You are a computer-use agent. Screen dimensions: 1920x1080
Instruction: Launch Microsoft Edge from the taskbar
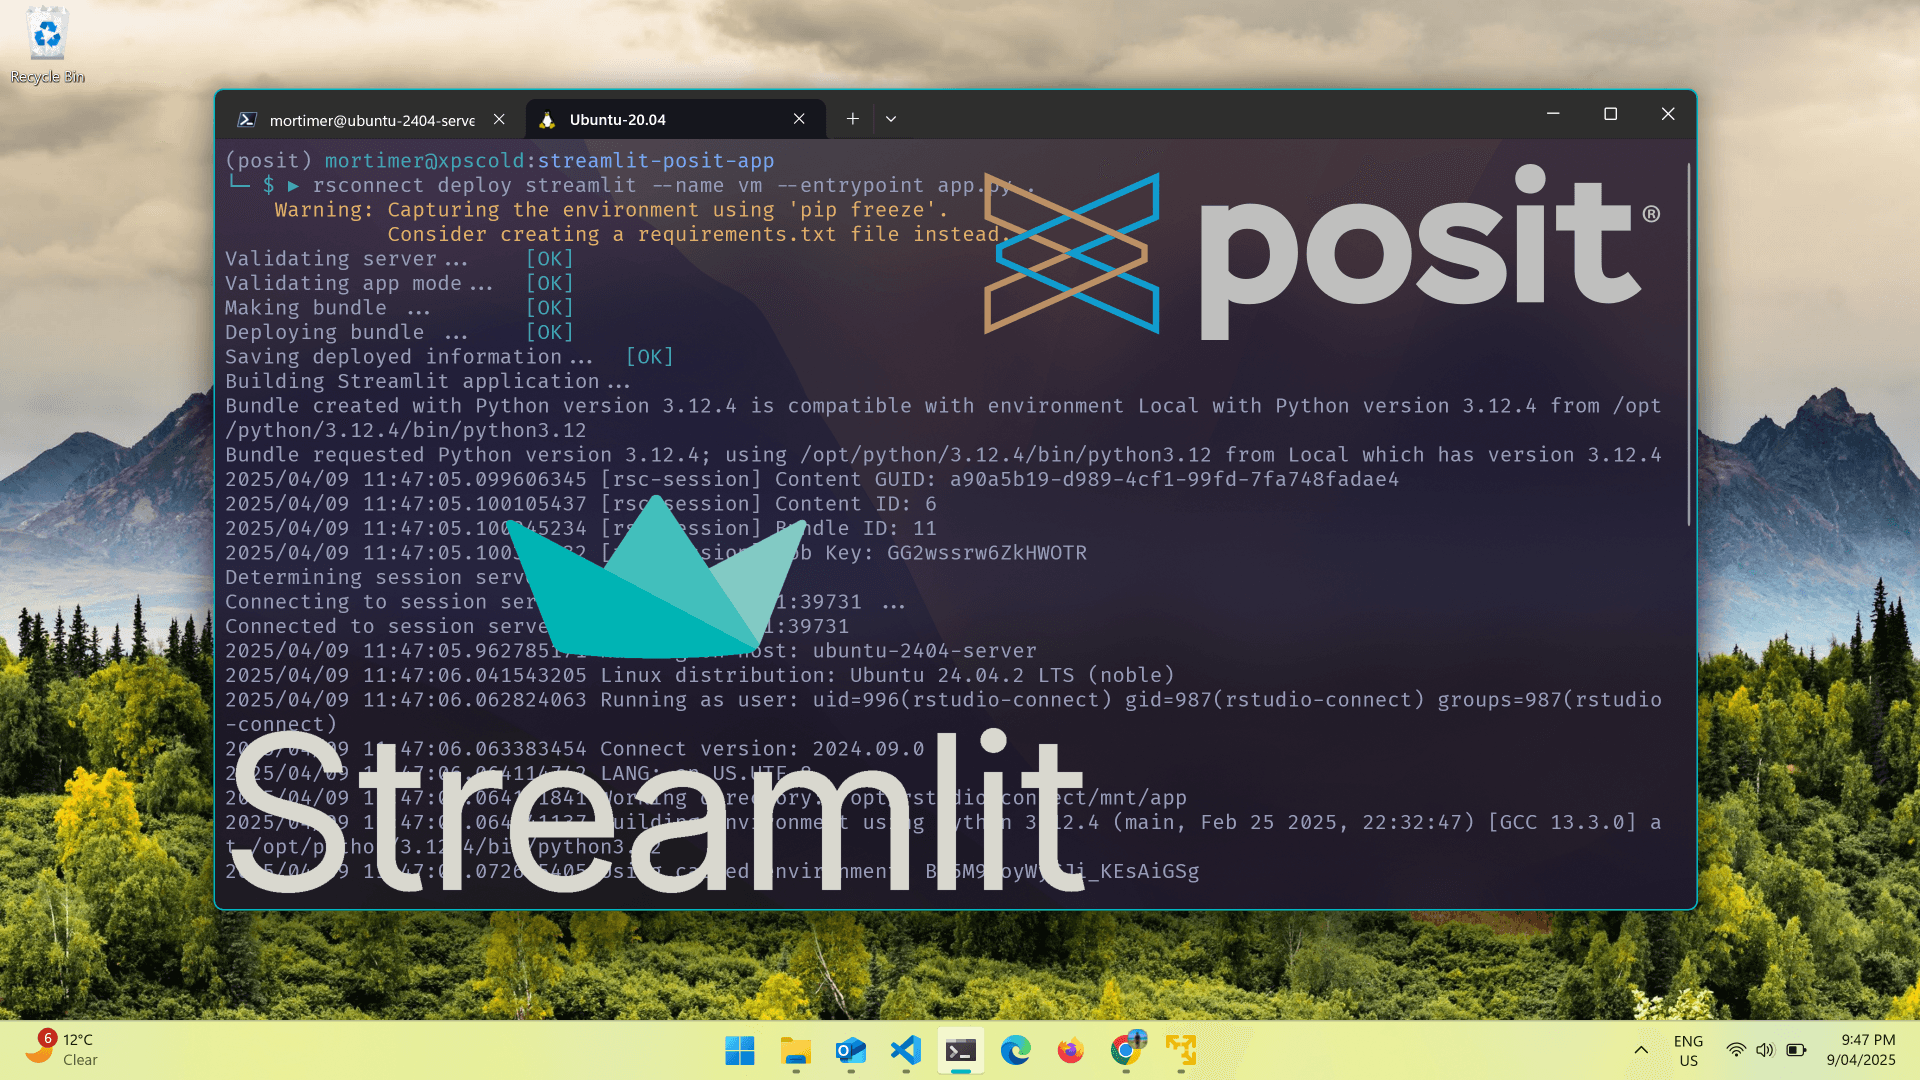(x=1016, y=1051)
